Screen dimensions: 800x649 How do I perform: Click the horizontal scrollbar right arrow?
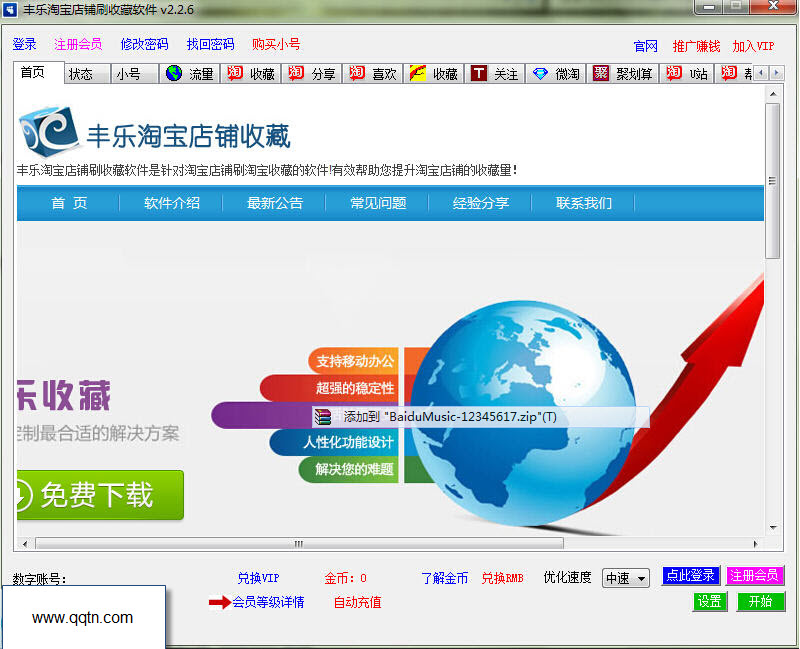pyautogui.click(x=756, y=544)
